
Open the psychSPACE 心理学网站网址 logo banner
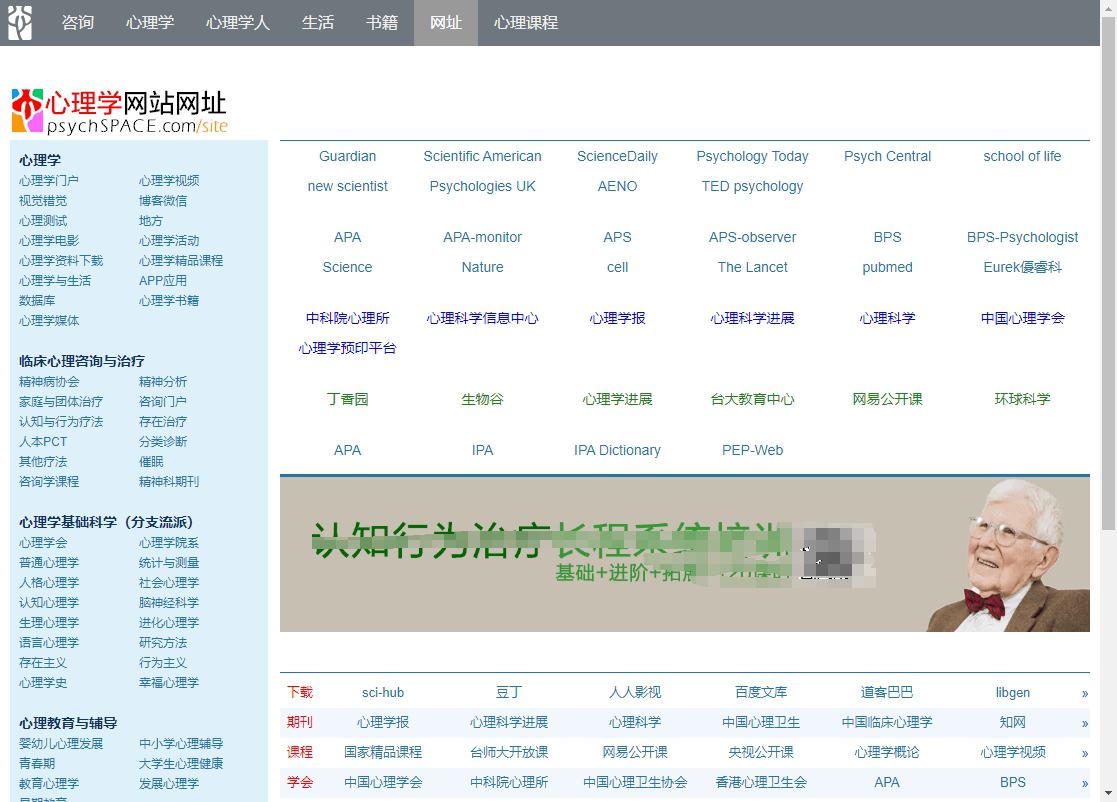tap(119, 111)
